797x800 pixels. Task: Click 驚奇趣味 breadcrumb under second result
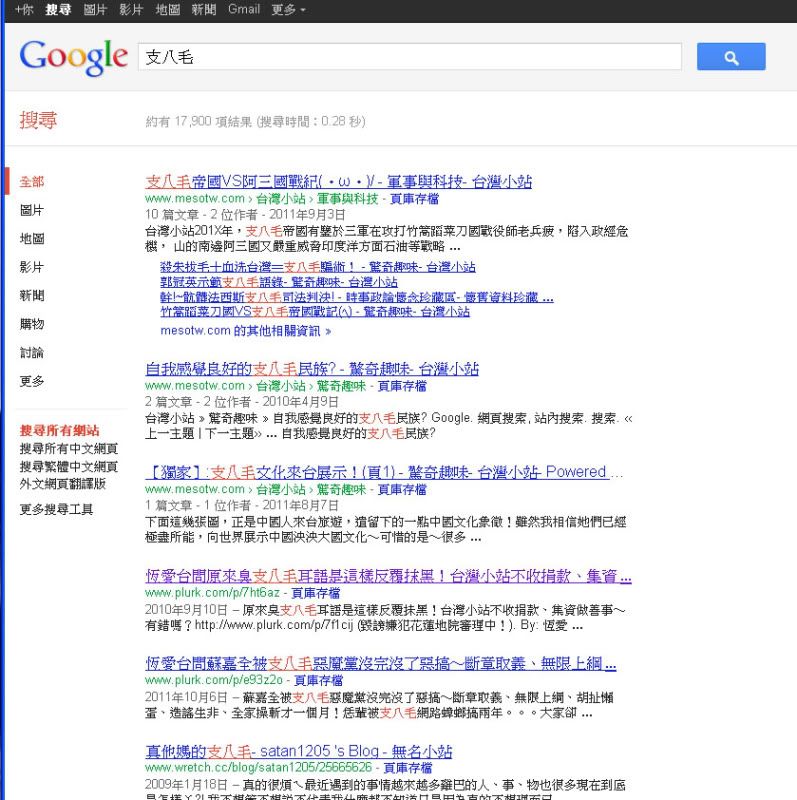pos(341,386)
